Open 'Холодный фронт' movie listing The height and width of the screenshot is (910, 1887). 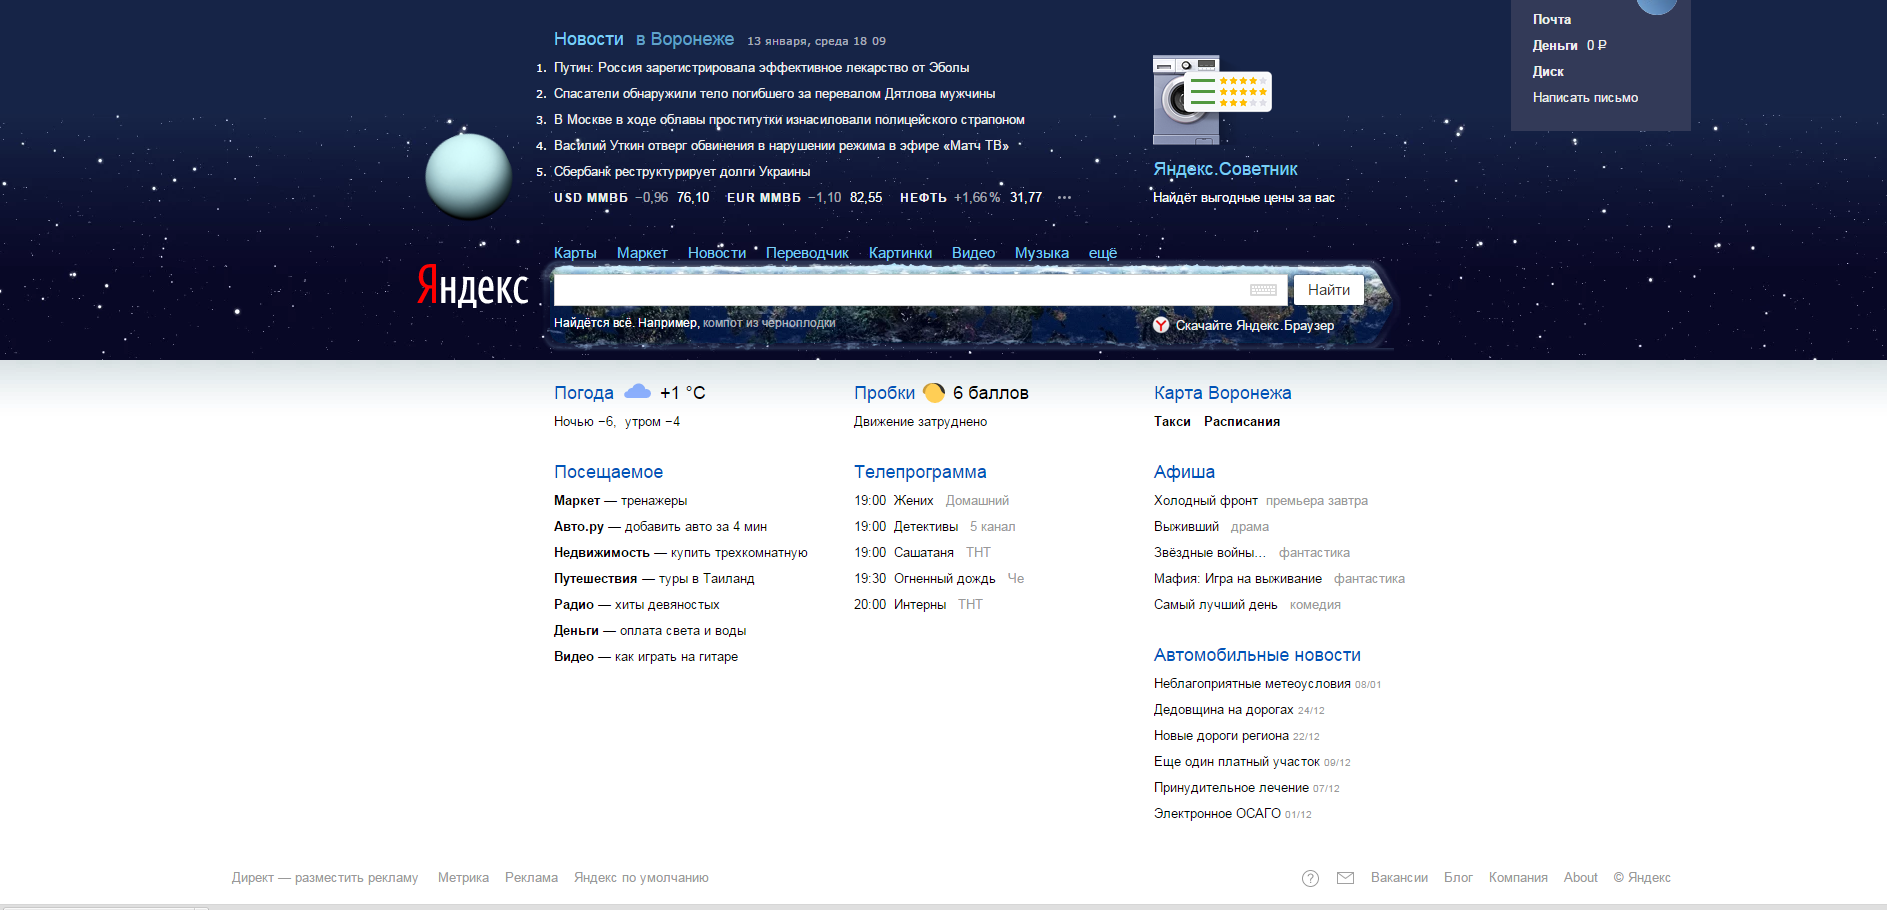(x=1205, y=500)
